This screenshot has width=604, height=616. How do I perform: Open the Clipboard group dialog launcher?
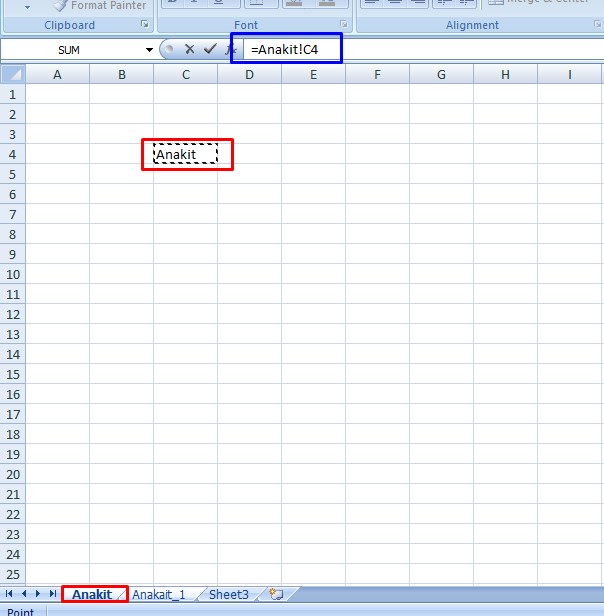point(145,25)
